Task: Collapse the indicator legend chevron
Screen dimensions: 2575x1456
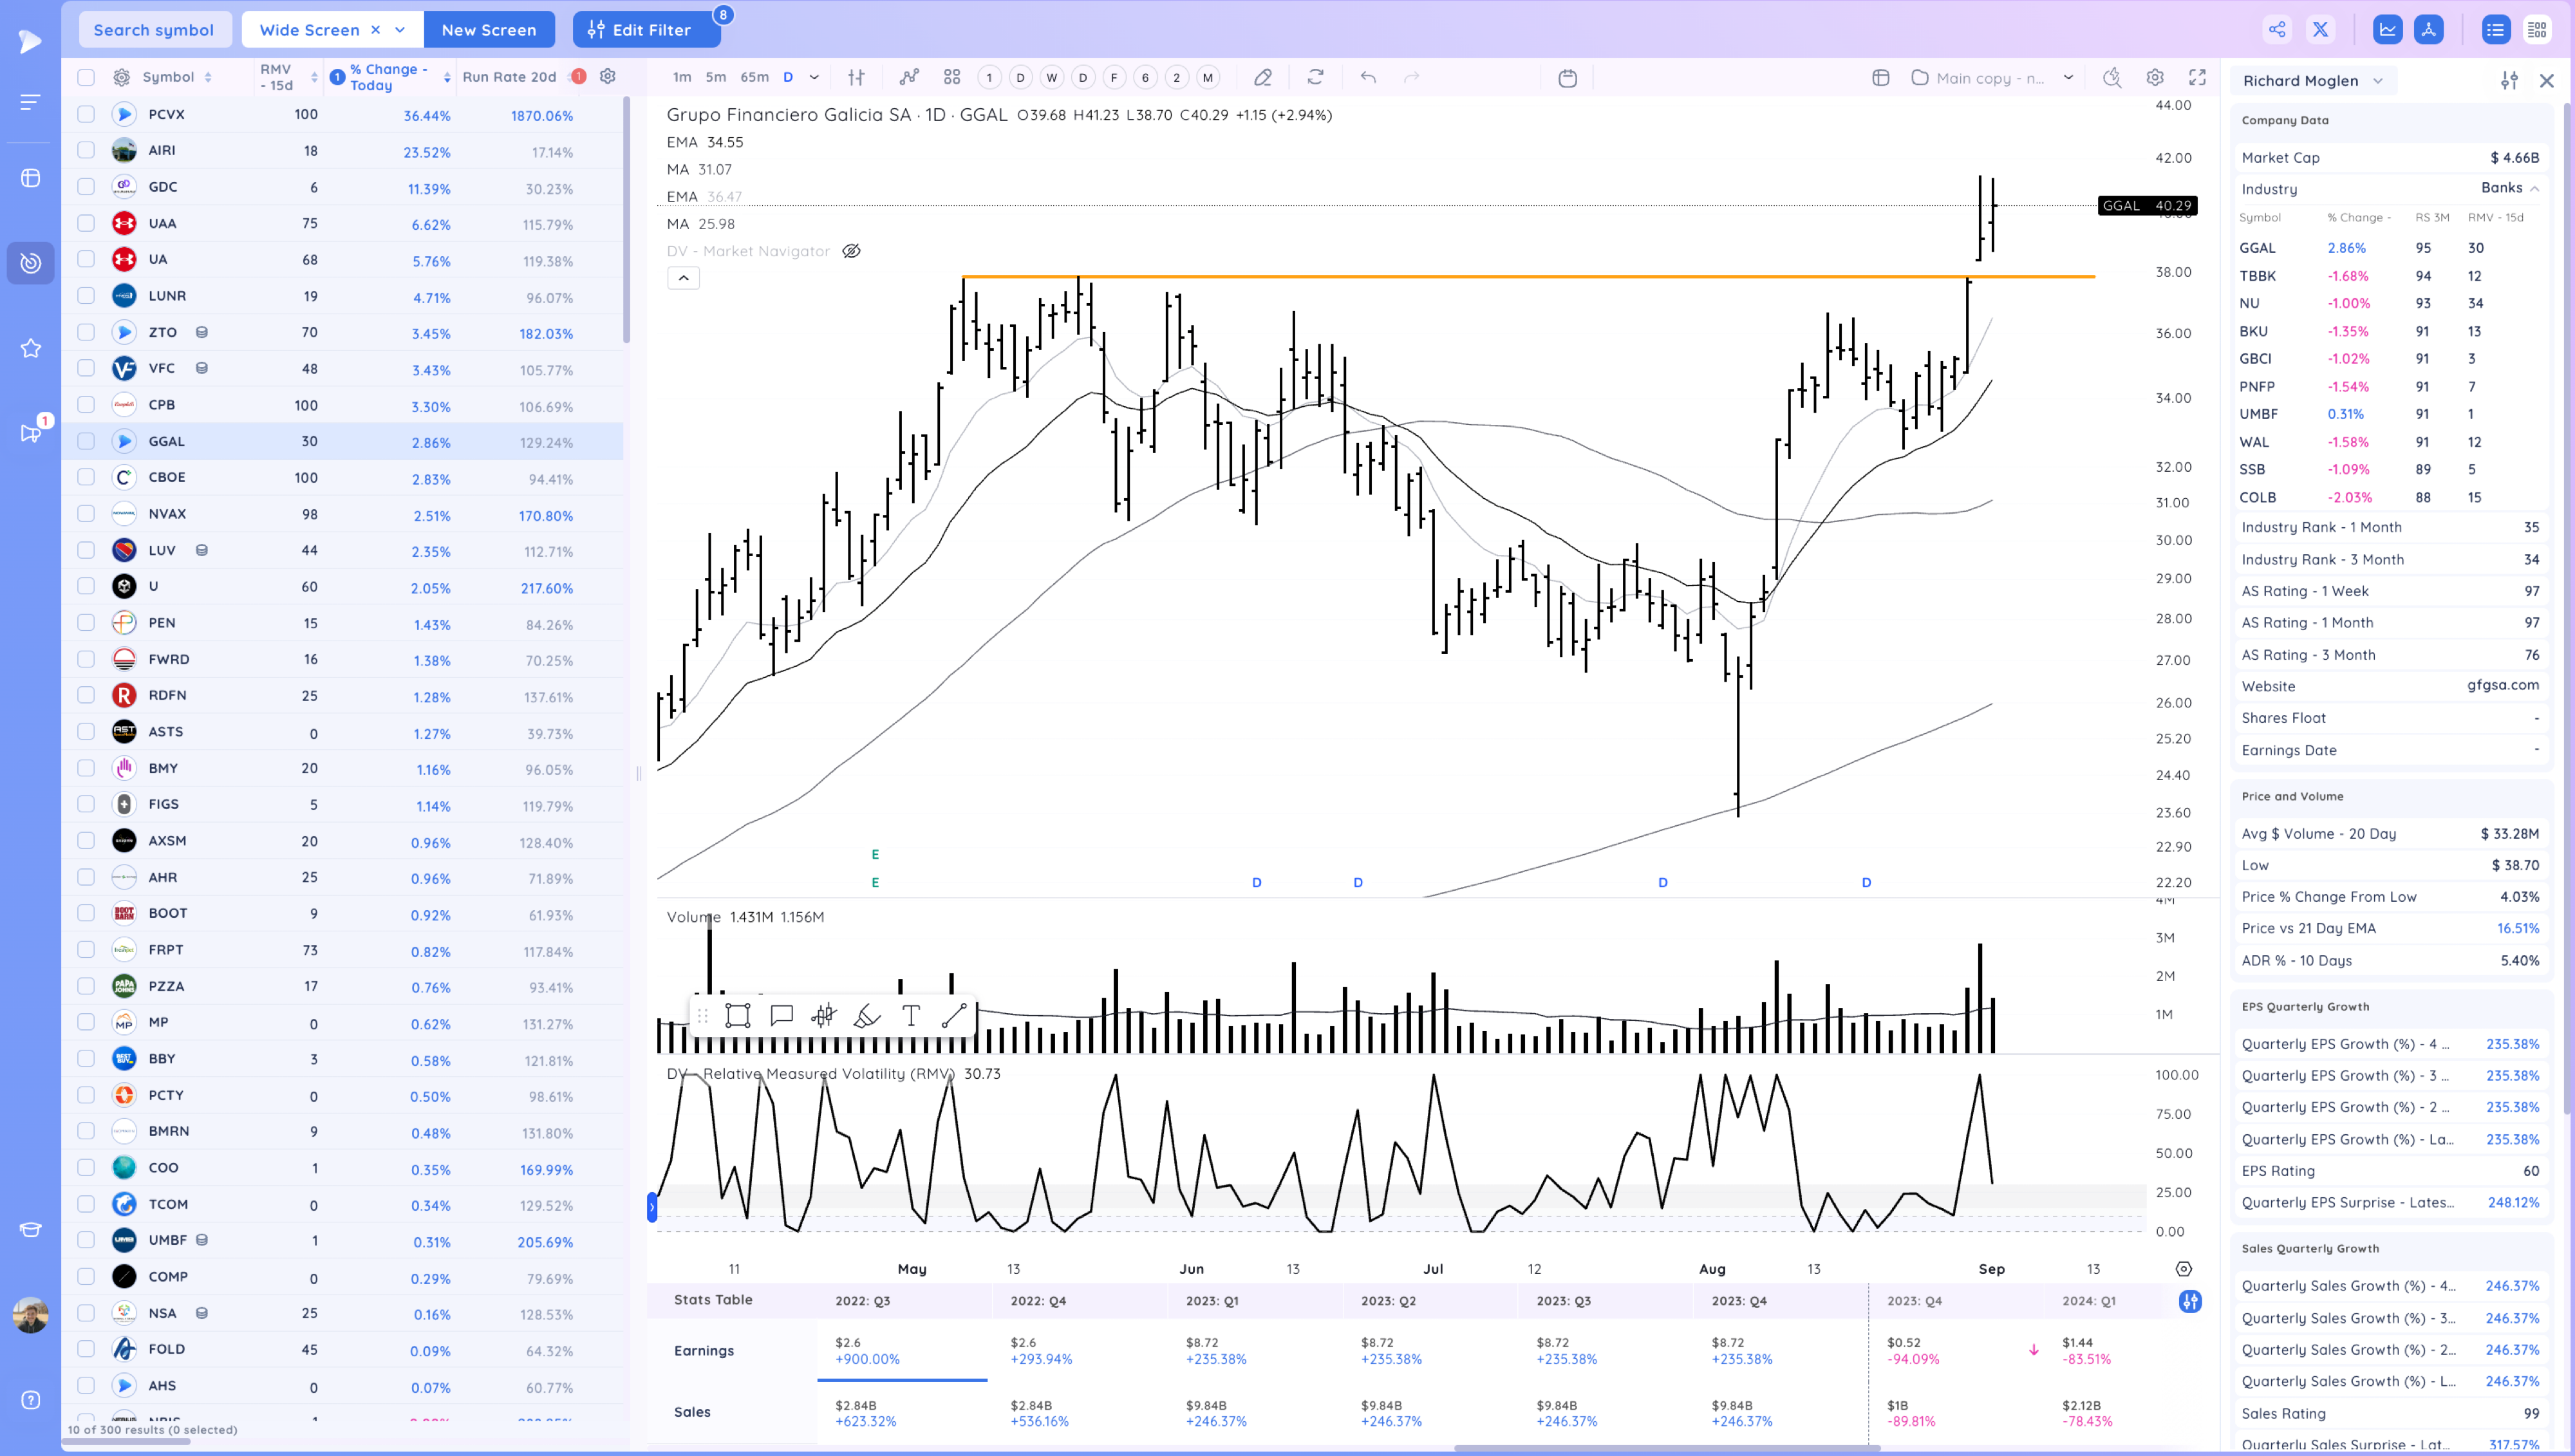Action: point(683,278)
